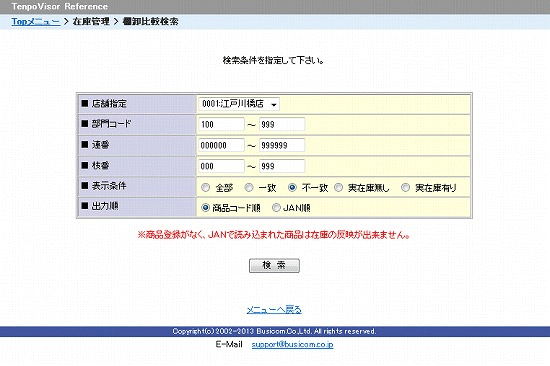This screenshot has height=366, width=550.
Task: Choose JAN順 output order
Action: coord(276,208)
